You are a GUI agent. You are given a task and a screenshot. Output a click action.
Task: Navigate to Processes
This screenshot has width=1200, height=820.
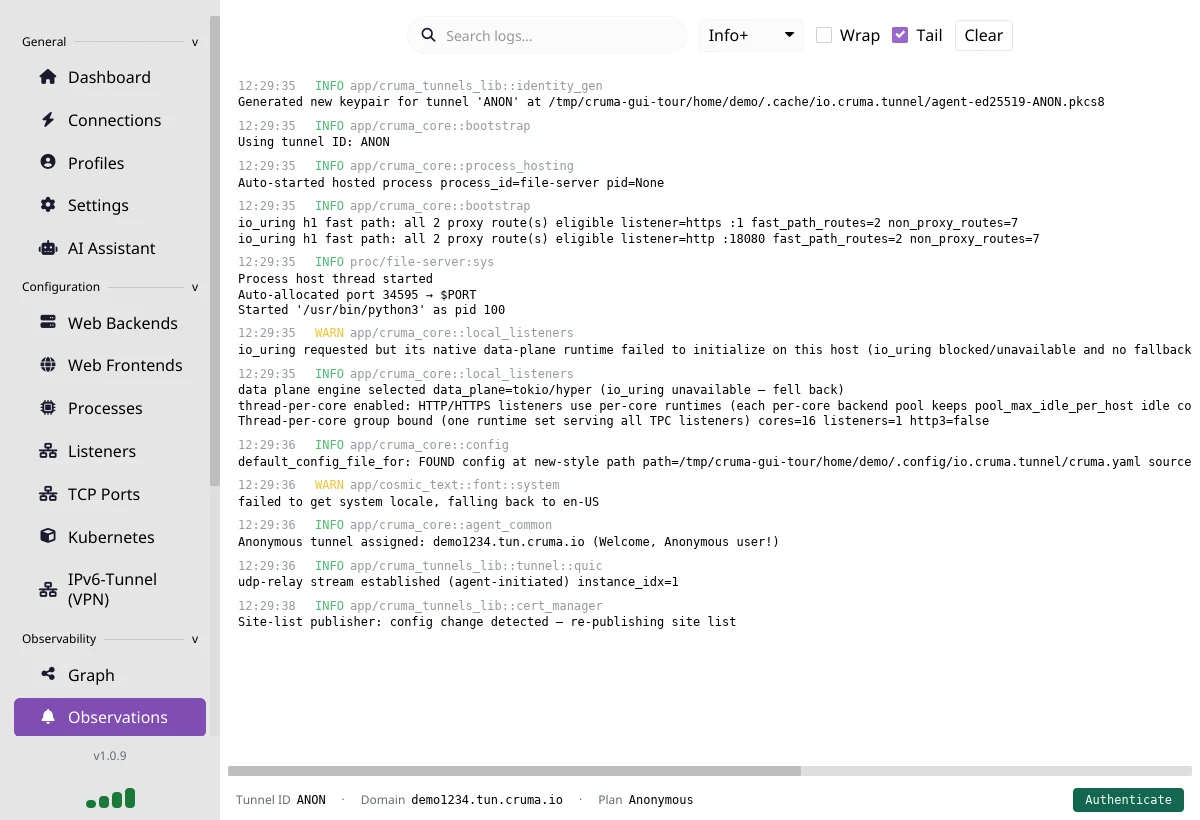[x=110, y=408]
